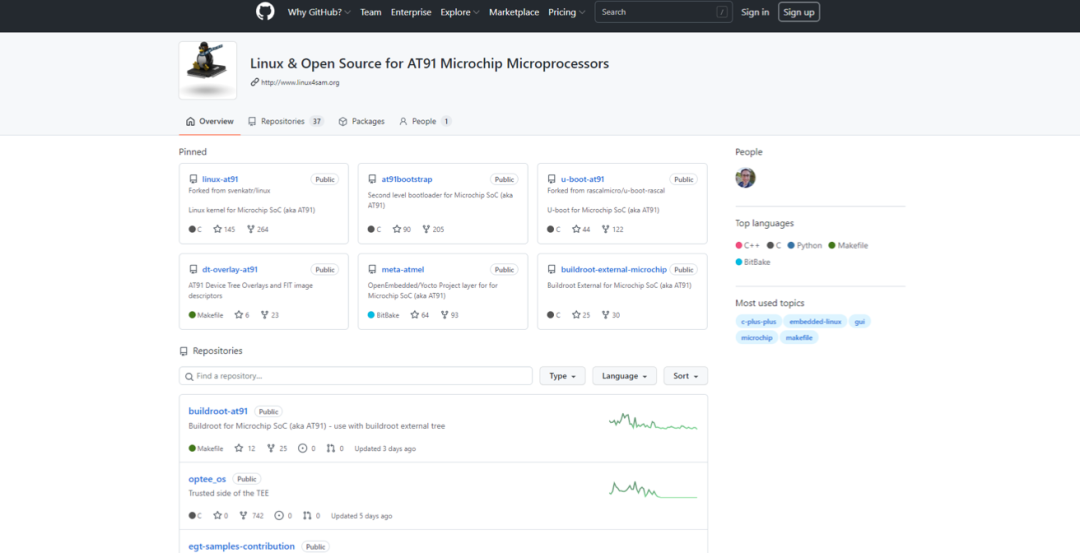The height and width of the screenshot is (553, 1080).
Task: Click the Sign up button
Action: [799, 12]
